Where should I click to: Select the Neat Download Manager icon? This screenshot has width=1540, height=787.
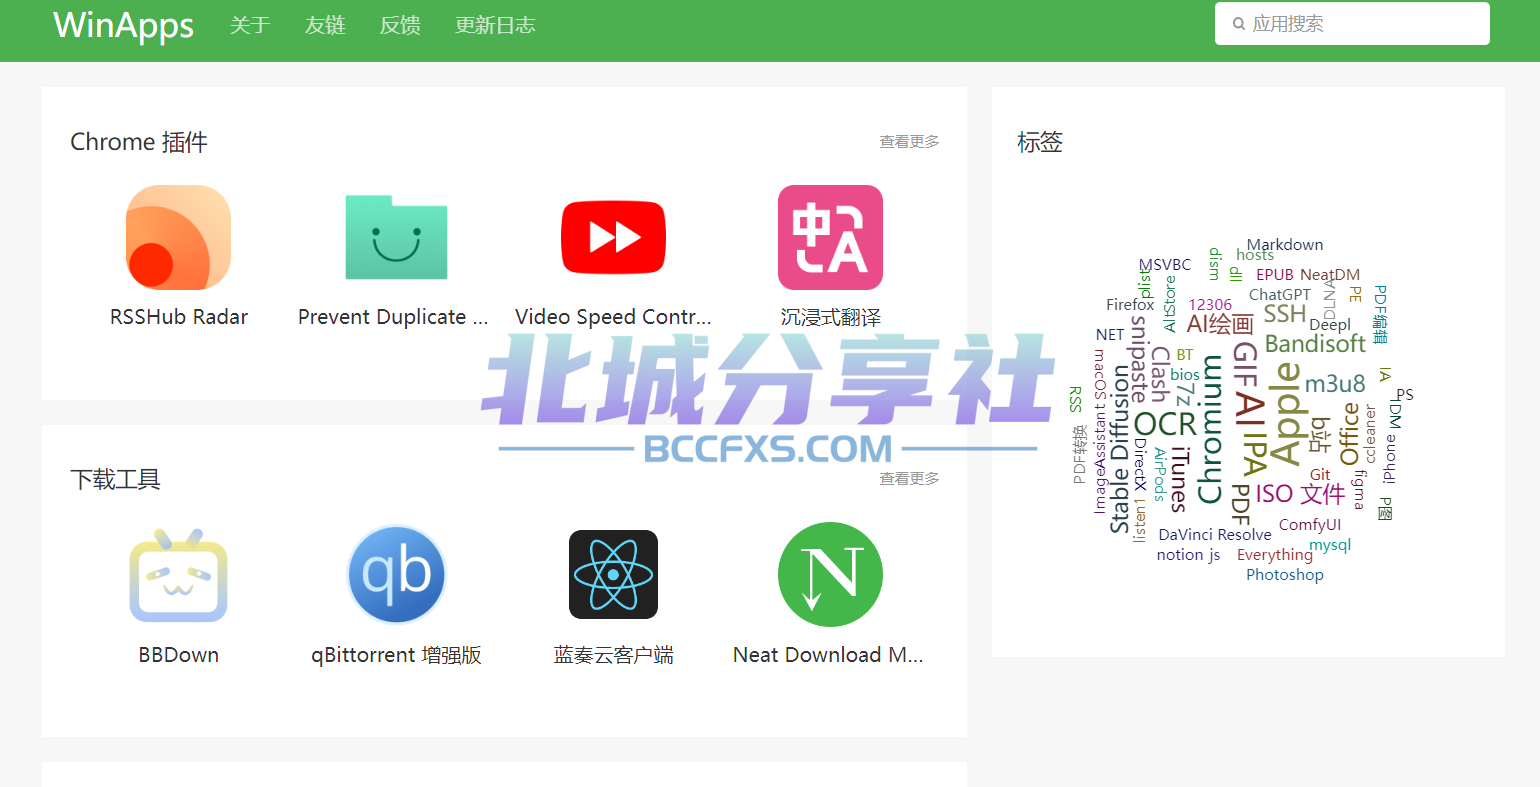tap(830, 575)
